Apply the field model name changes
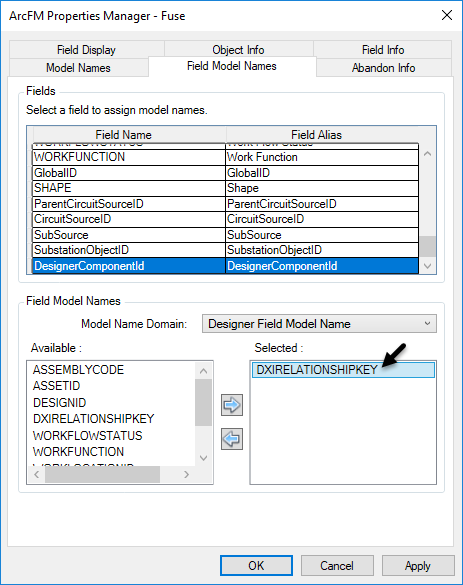 click(x=418, y=566)
